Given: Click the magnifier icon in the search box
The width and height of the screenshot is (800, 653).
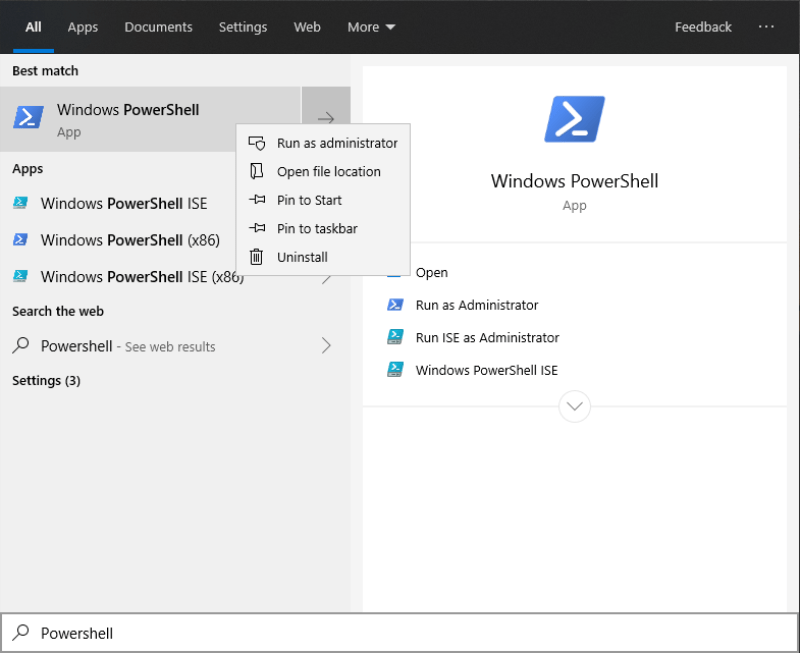Looking at the screenshot, I should 21,633.
